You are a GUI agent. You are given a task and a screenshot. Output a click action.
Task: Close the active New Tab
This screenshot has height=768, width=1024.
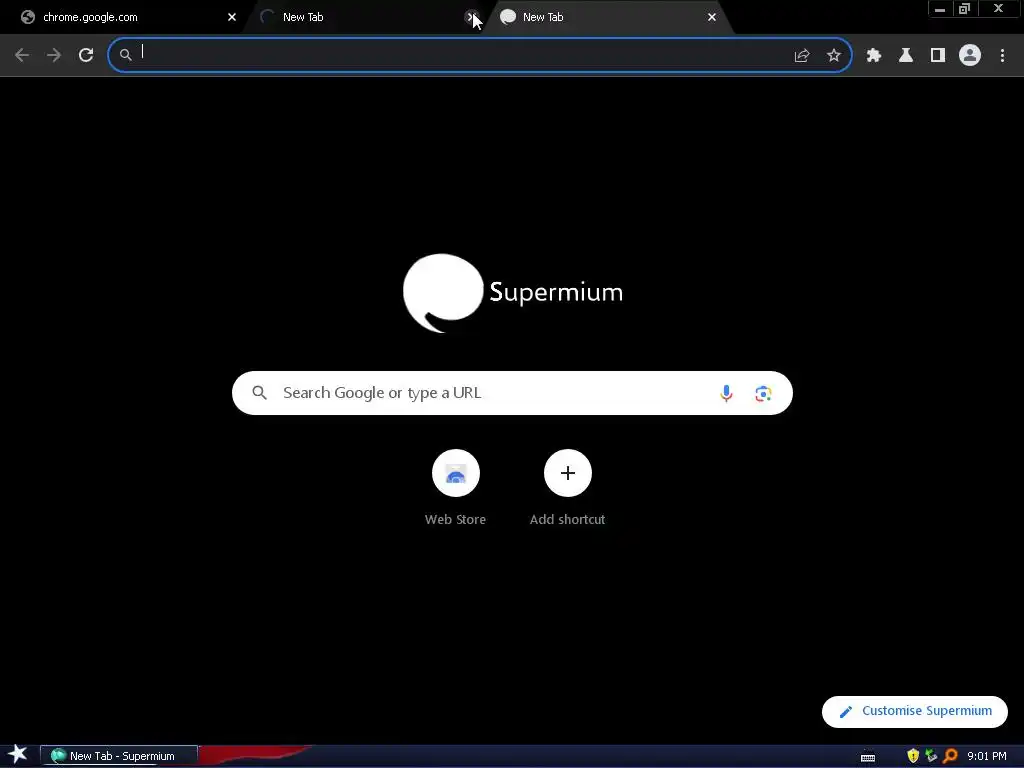pyautogui.click(x=712, y=18)
